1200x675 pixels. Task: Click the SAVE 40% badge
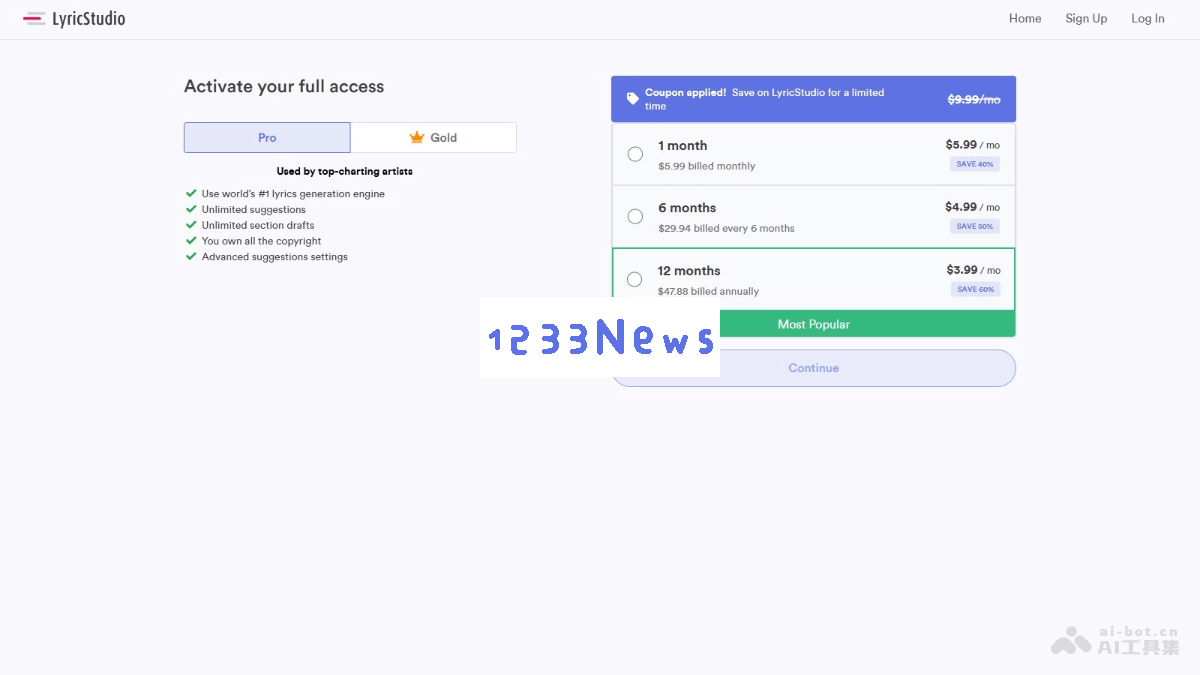tap(975, 164)
